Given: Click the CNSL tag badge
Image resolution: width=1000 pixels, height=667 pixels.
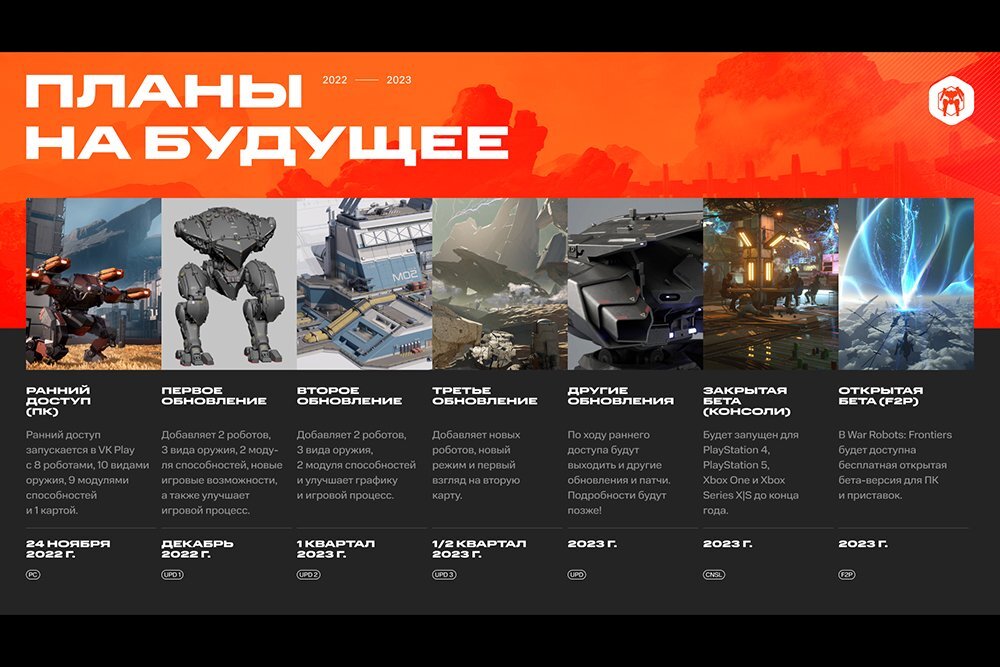Looking at the screenshot, I should pyautogui.click(x=714, y=575).
